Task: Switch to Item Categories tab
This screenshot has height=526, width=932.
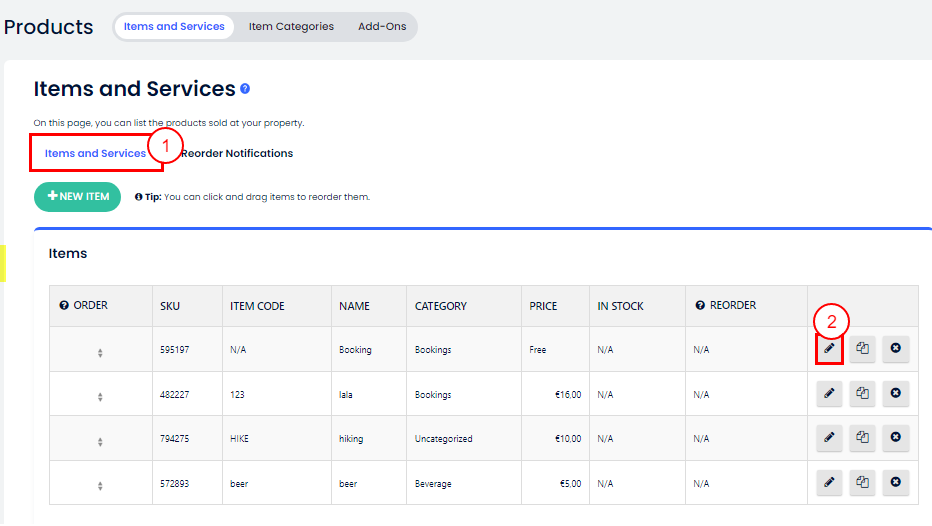Action: click(291, 27)
